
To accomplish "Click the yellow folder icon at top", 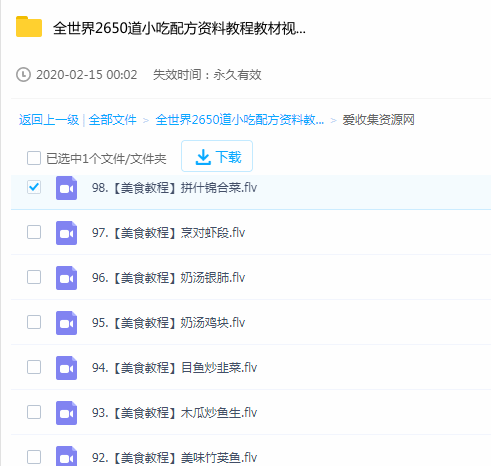I will [29, 27].
